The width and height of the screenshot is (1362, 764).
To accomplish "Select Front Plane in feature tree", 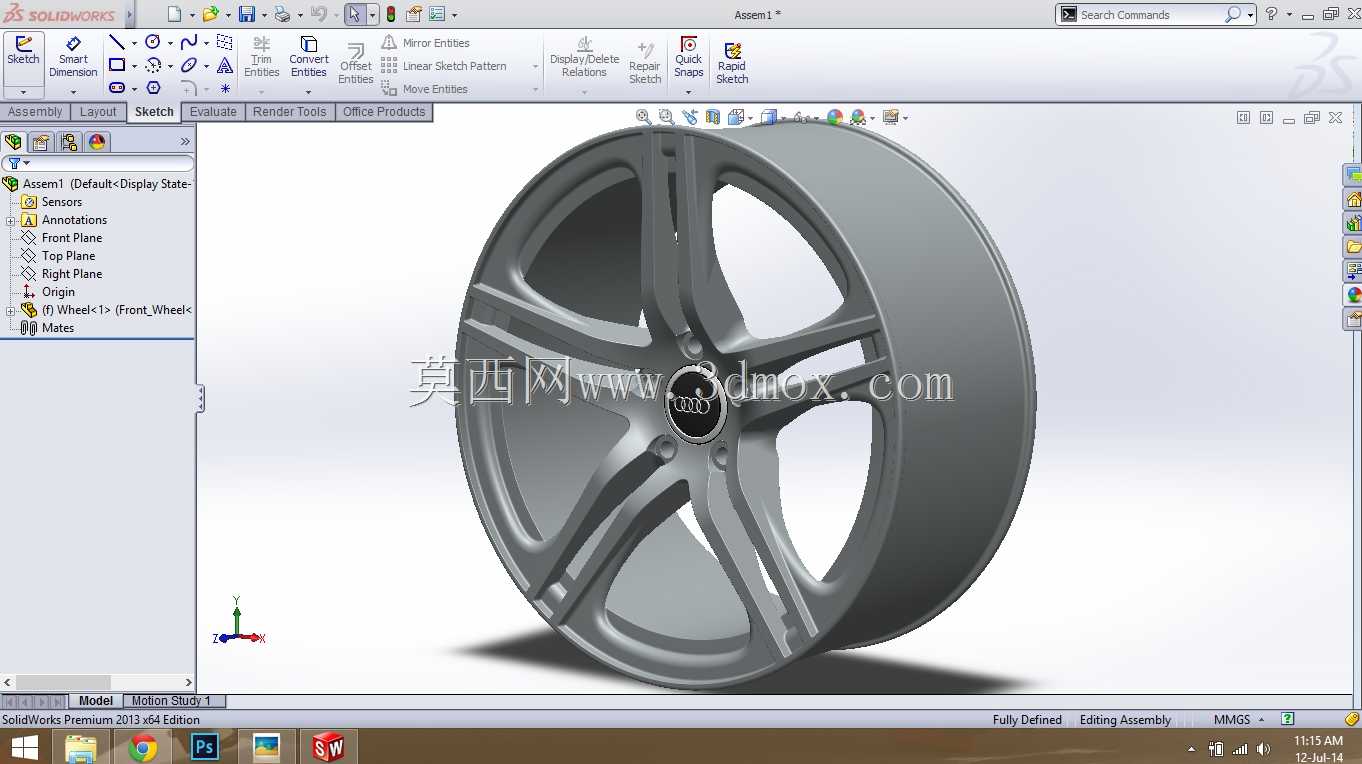I will click(71, 238).
